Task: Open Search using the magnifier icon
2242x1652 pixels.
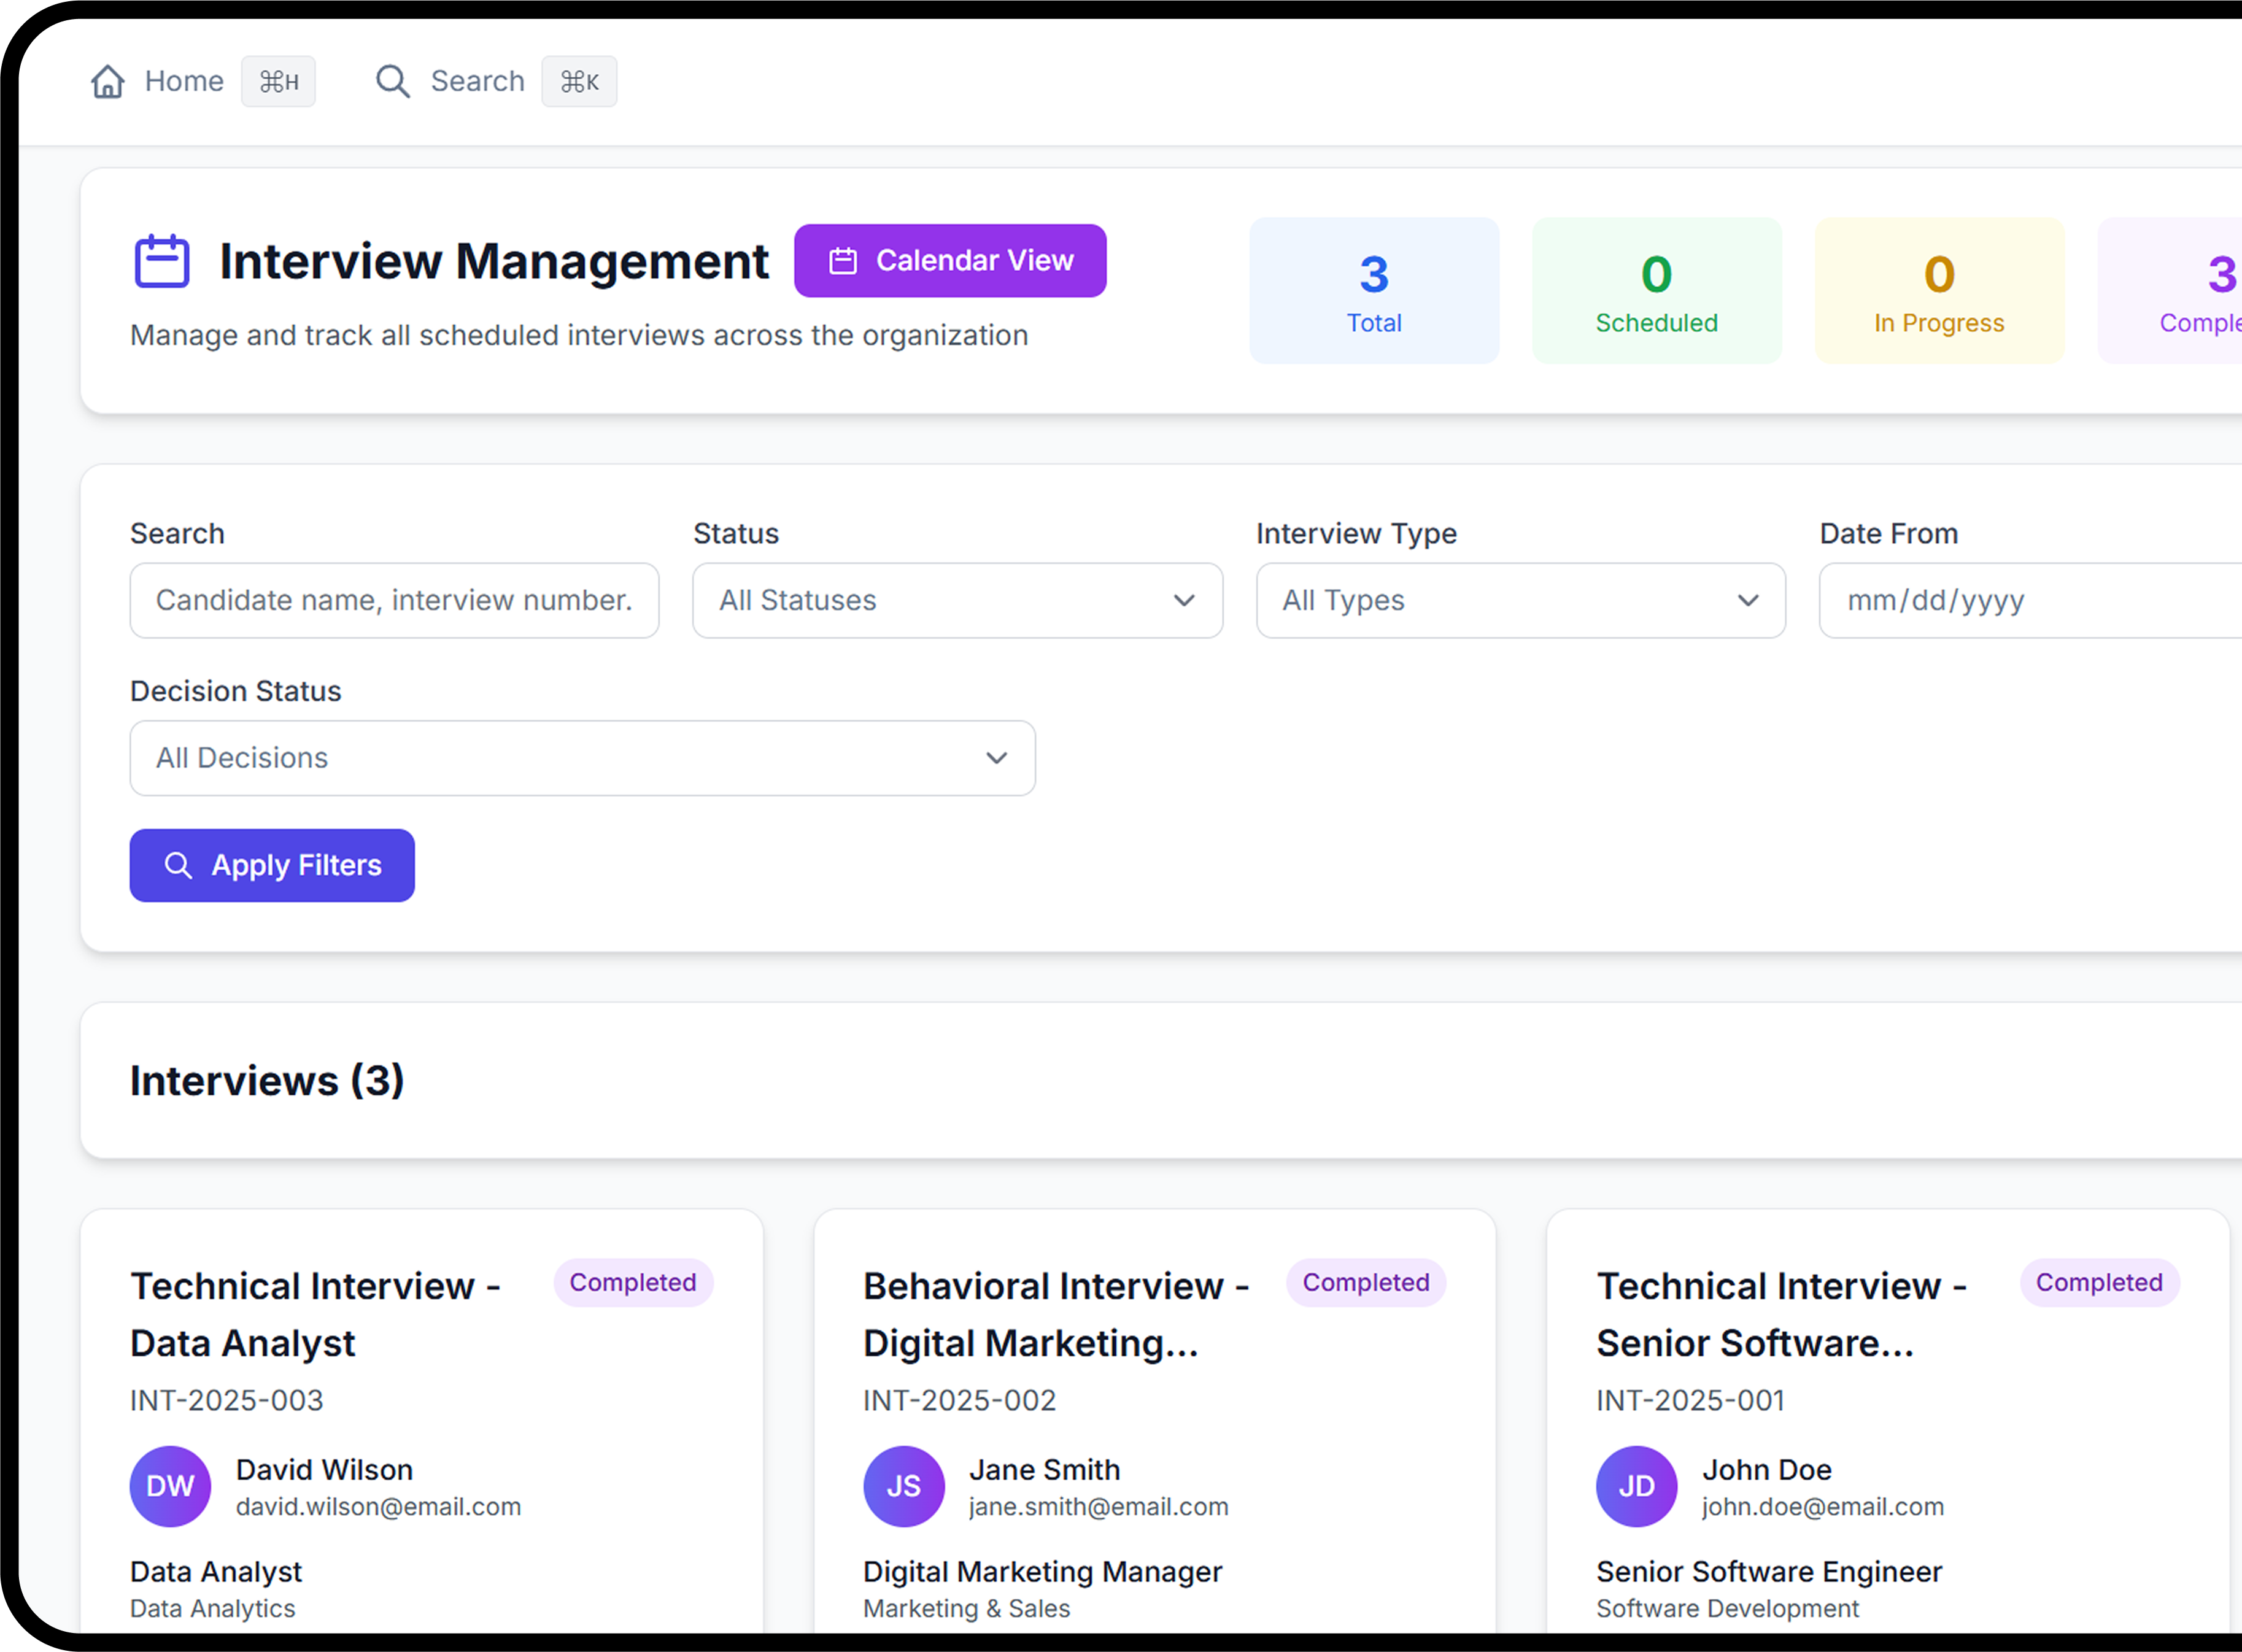Action: pos(392,81)
